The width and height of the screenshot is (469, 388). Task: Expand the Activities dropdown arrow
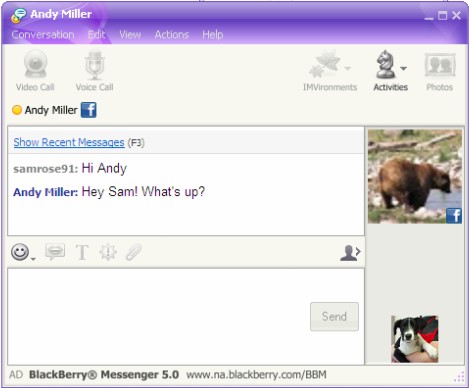click(403, 68)
